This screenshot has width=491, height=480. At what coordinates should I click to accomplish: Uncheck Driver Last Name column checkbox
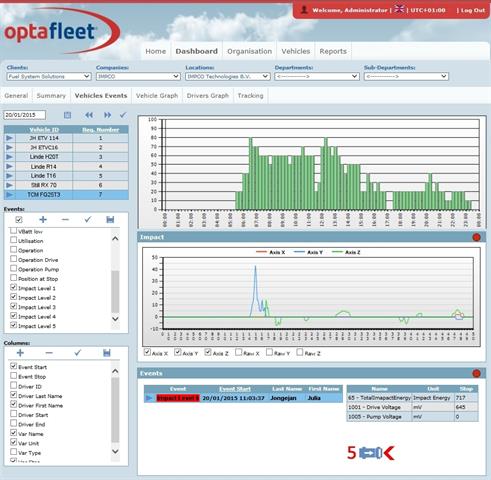click(13, 395)
